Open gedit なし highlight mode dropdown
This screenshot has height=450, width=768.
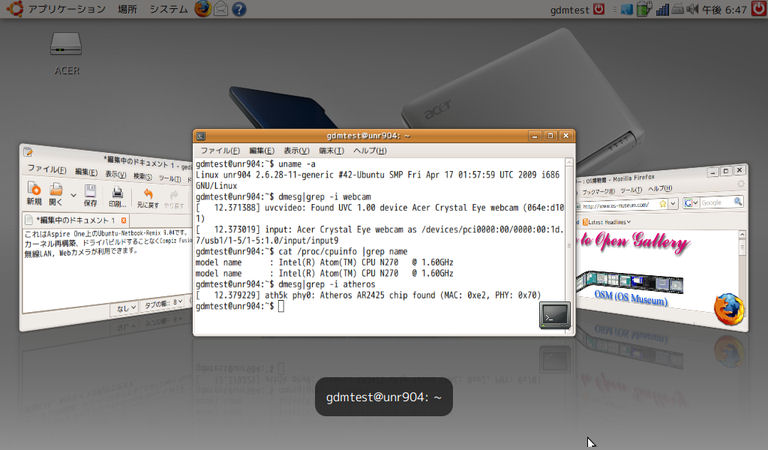click(x=126, y=308)
